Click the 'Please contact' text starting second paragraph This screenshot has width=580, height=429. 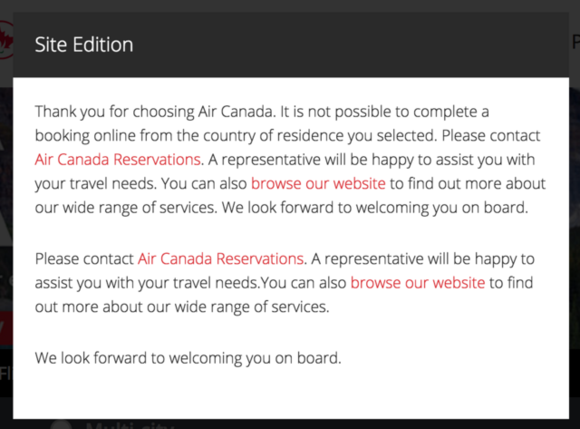tap(84, 259)
